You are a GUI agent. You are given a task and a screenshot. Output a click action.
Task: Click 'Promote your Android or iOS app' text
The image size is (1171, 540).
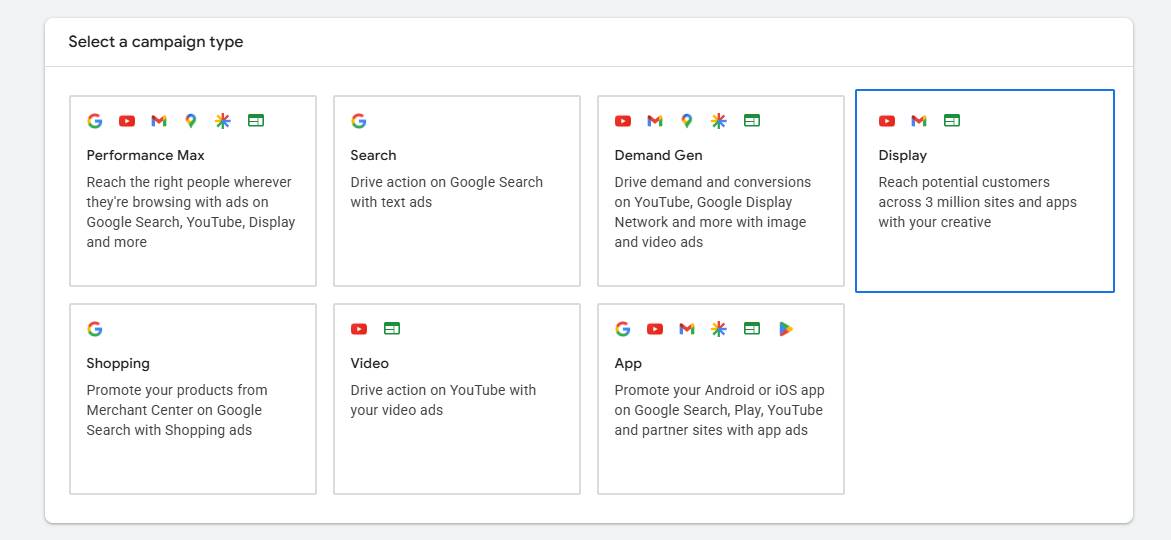(719, 410)
